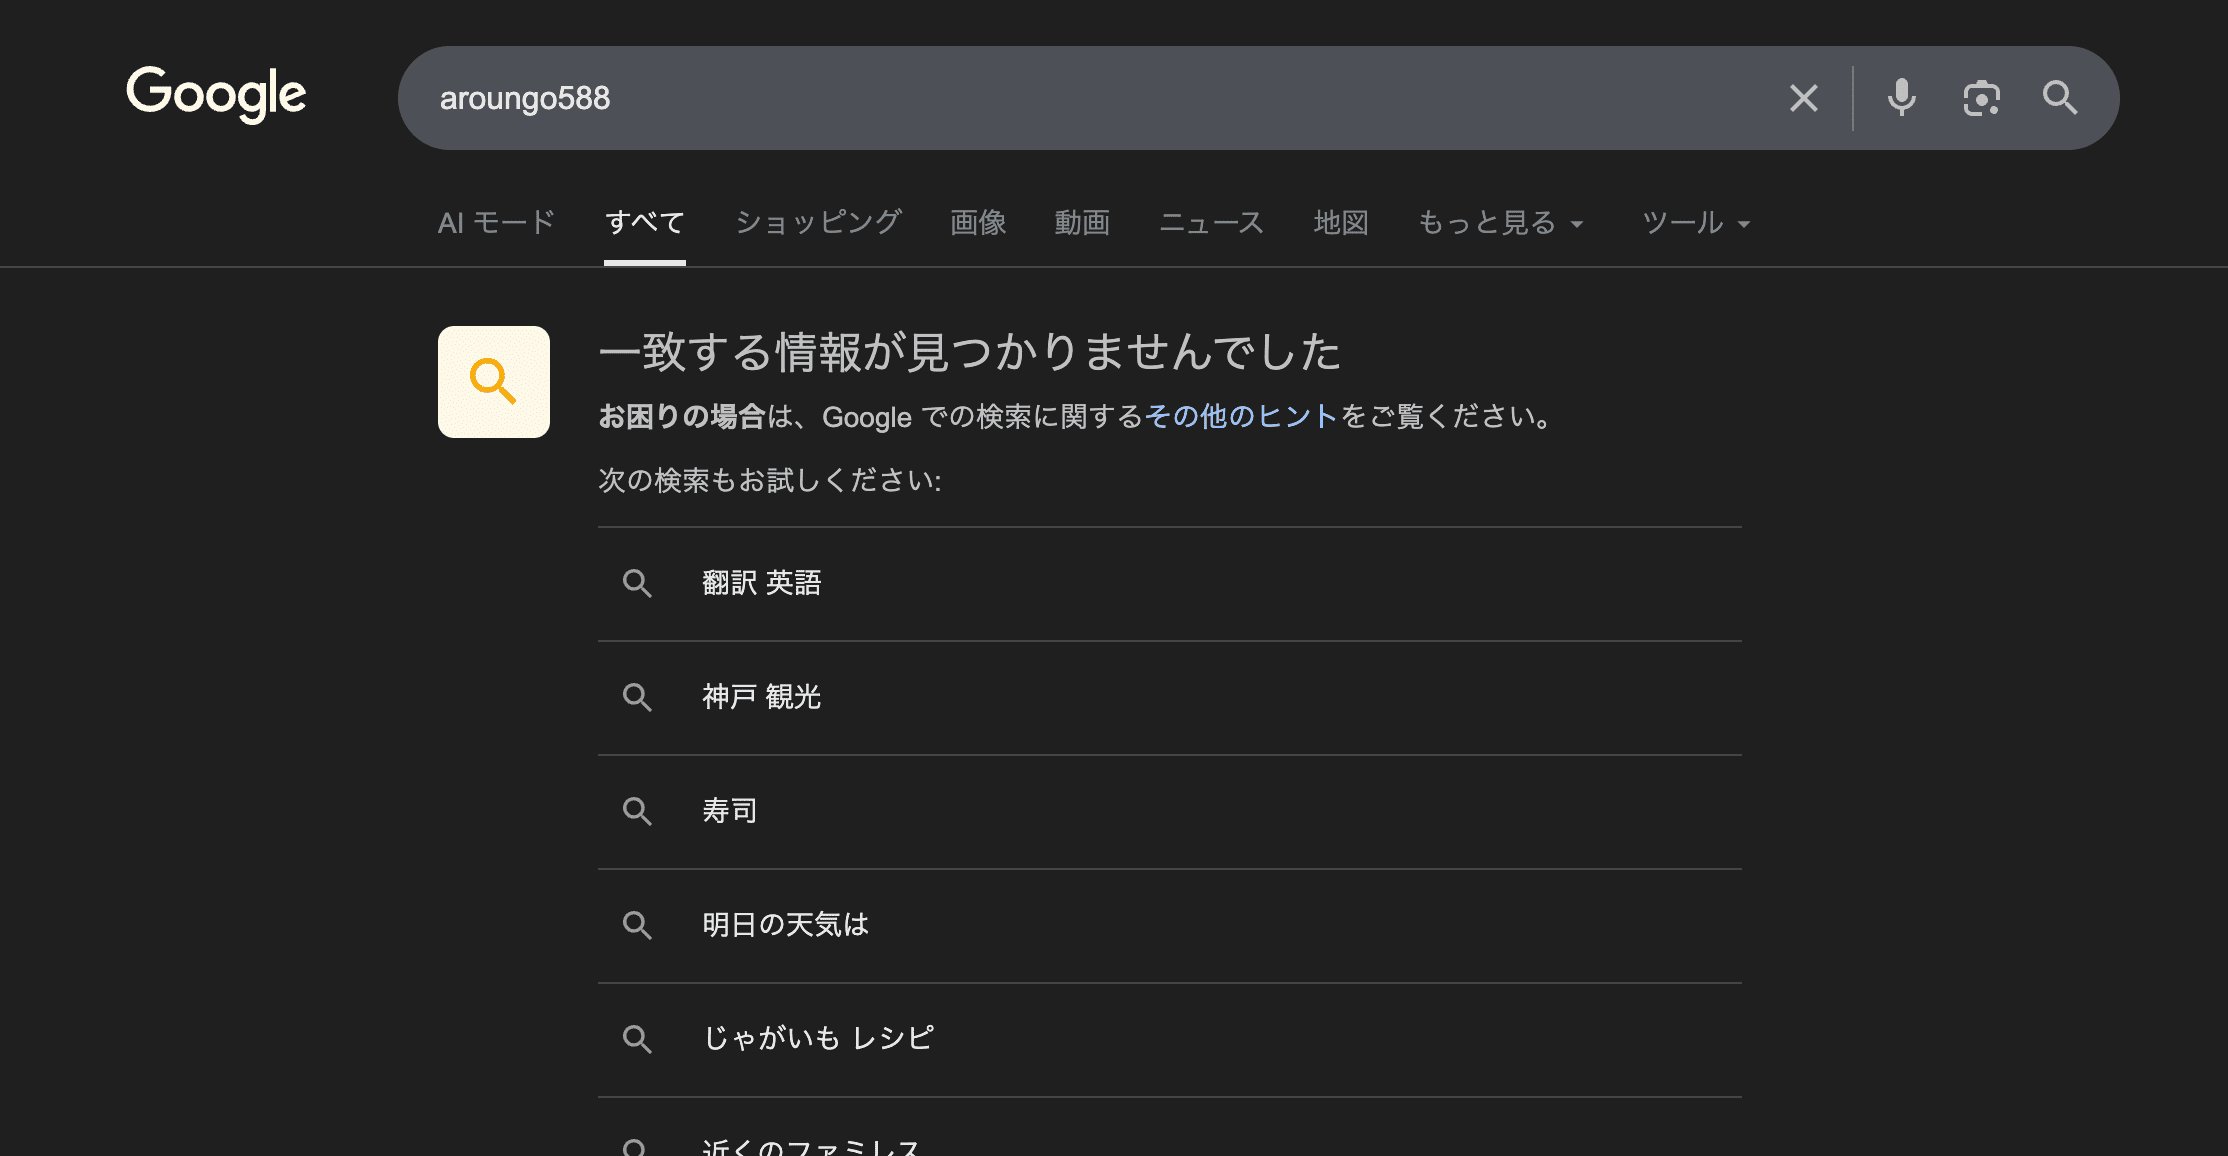The image size is (2228, 1156).
Task: Click the magnifier search submit icon
Action: [2060, 98]
